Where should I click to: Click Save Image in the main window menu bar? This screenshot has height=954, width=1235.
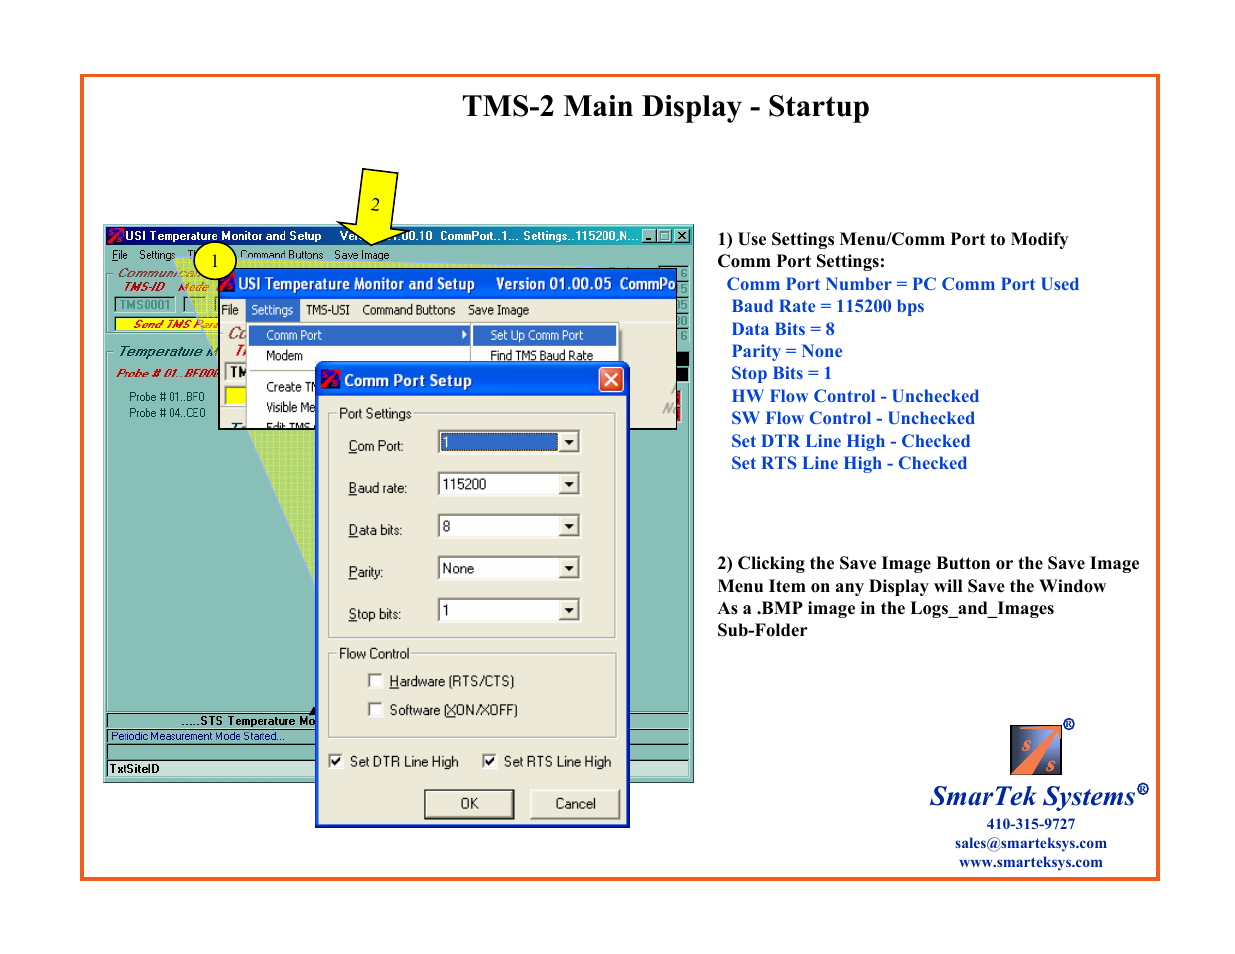(x=362, y=255)
